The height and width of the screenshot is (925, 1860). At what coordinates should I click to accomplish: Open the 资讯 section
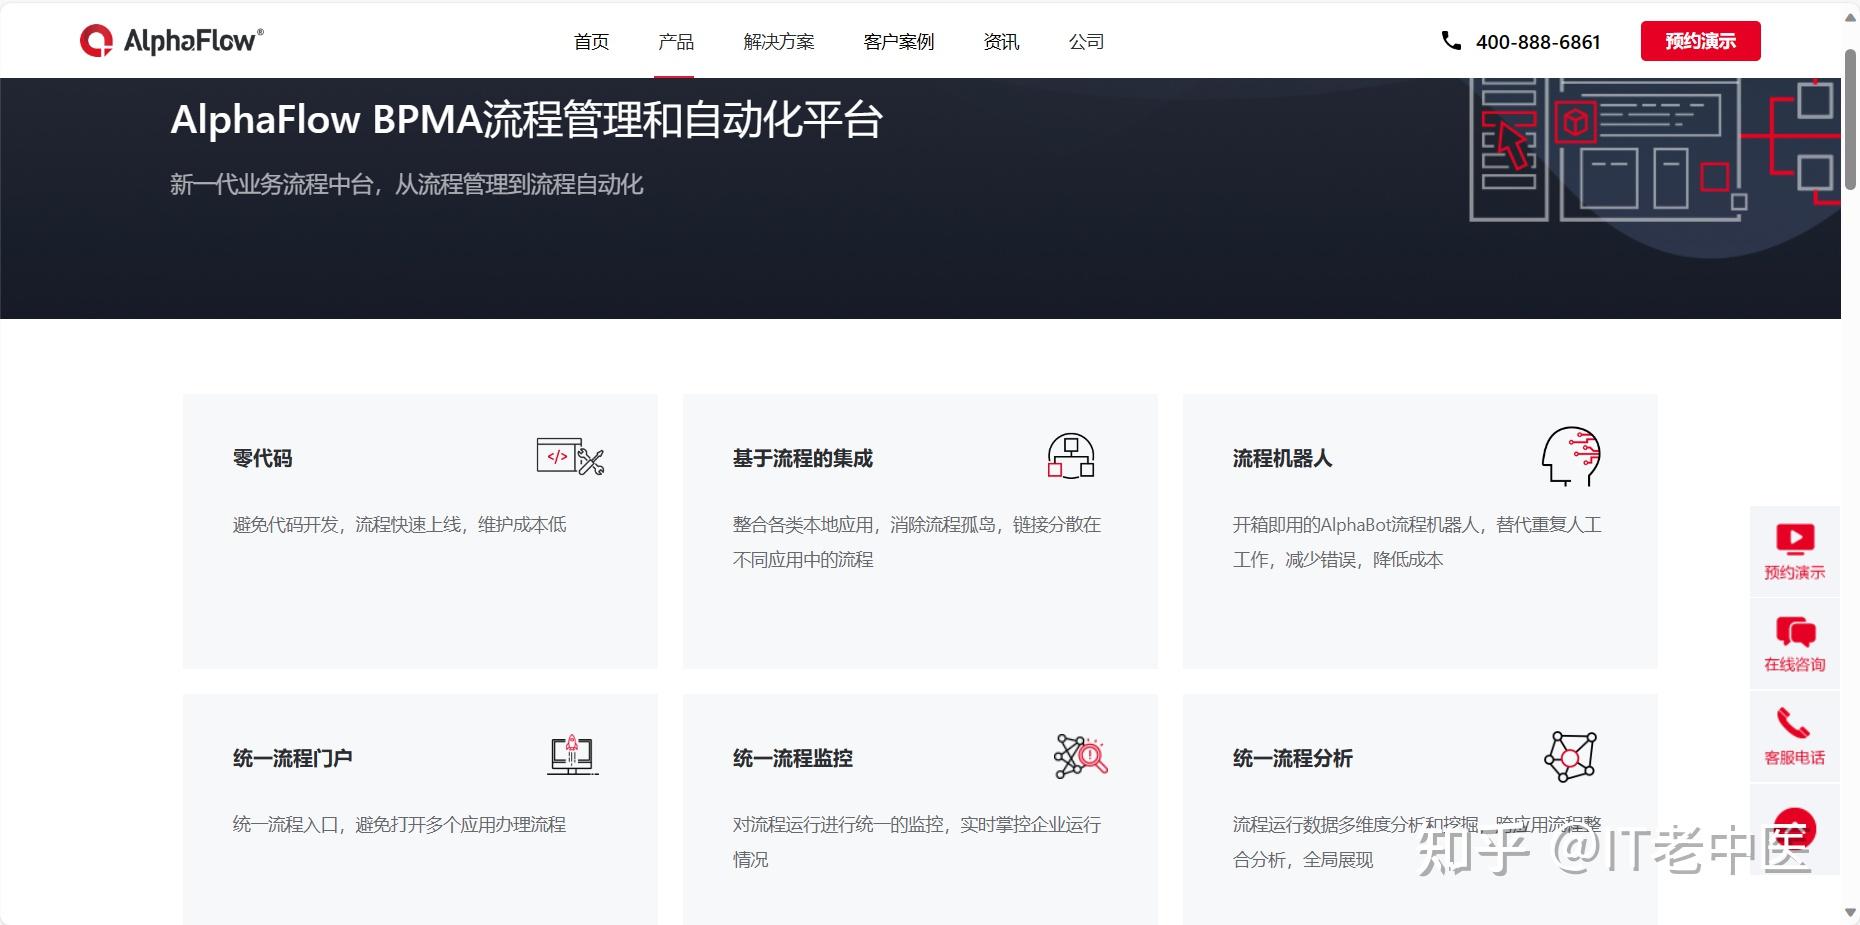pos(1001,41)
